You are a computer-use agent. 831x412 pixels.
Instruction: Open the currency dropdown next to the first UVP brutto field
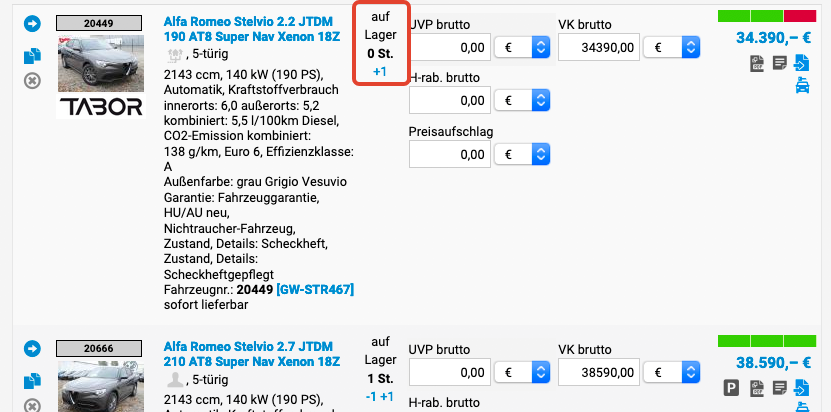click(541, 47)
